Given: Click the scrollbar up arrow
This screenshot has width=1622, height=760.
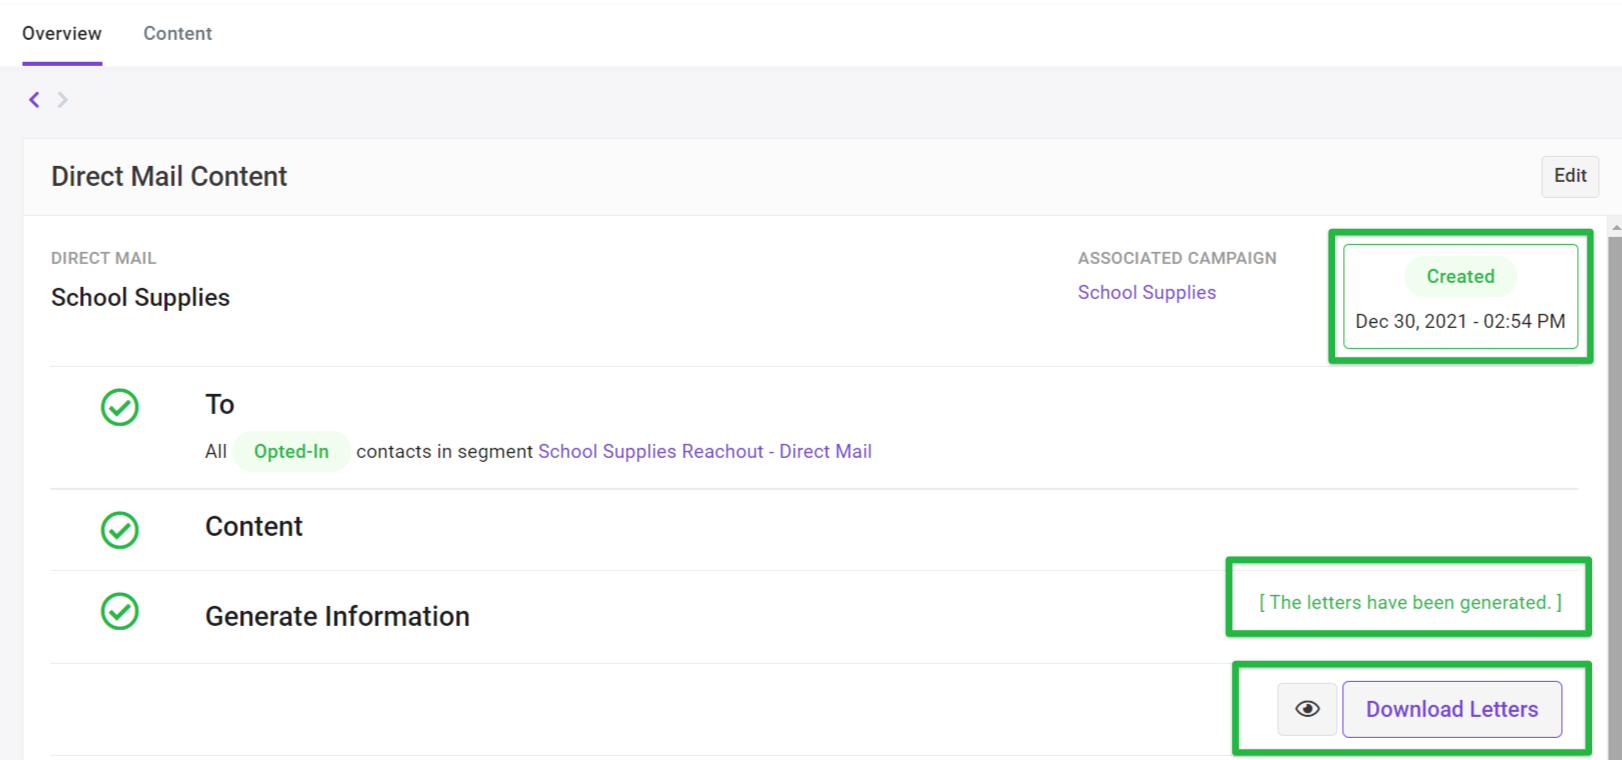Looking at the screenshot, I should 1615,228.
